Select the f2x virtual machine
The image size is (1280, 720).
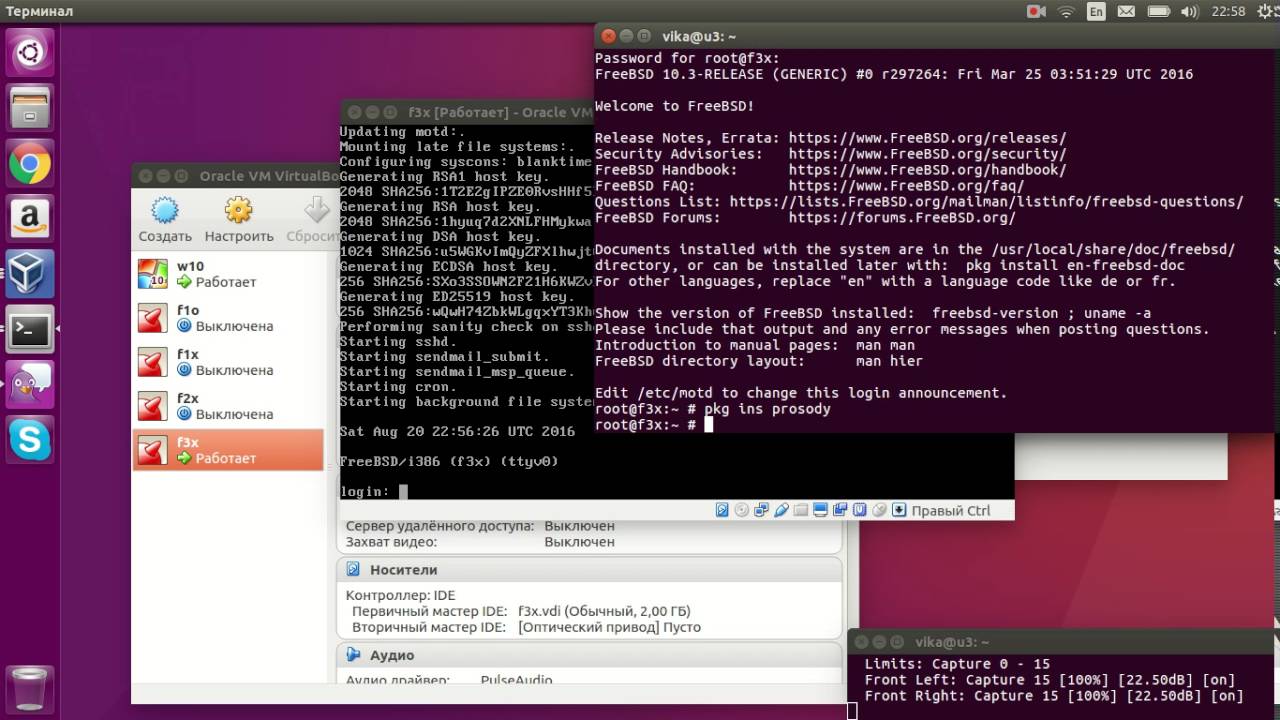click(x=228, y=406)
